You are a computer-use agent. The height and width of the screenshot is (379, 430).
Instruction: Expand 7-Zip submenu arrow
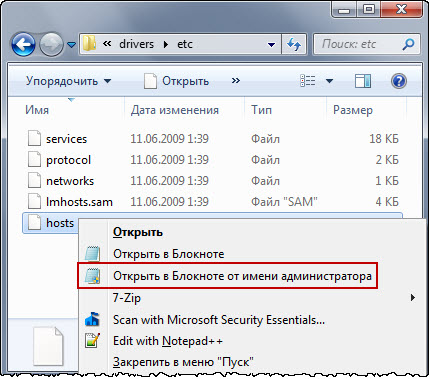point(413,297)
